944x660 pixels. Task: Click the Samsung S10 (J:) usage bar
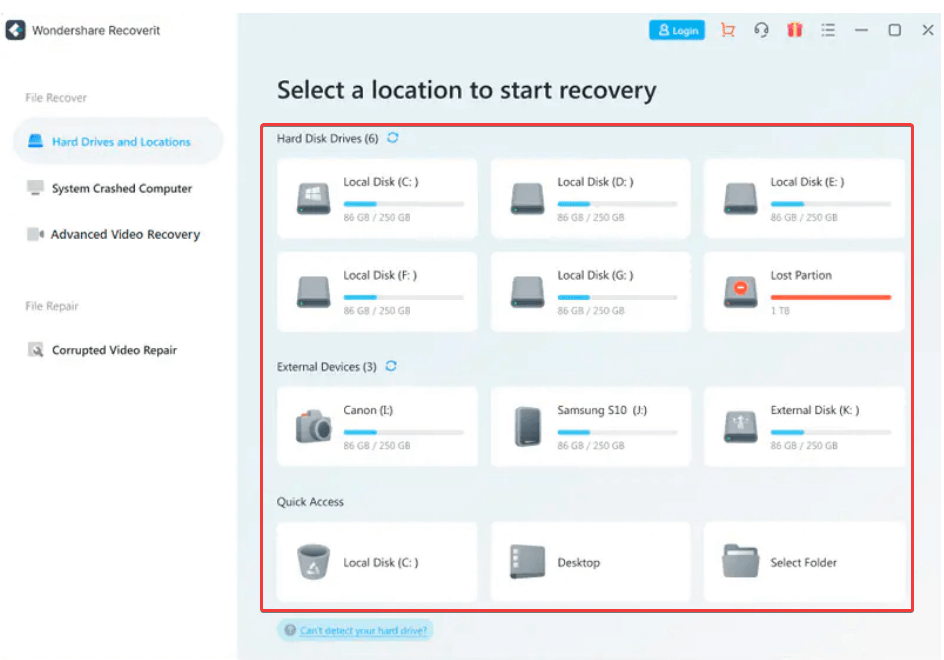[618, 432]
